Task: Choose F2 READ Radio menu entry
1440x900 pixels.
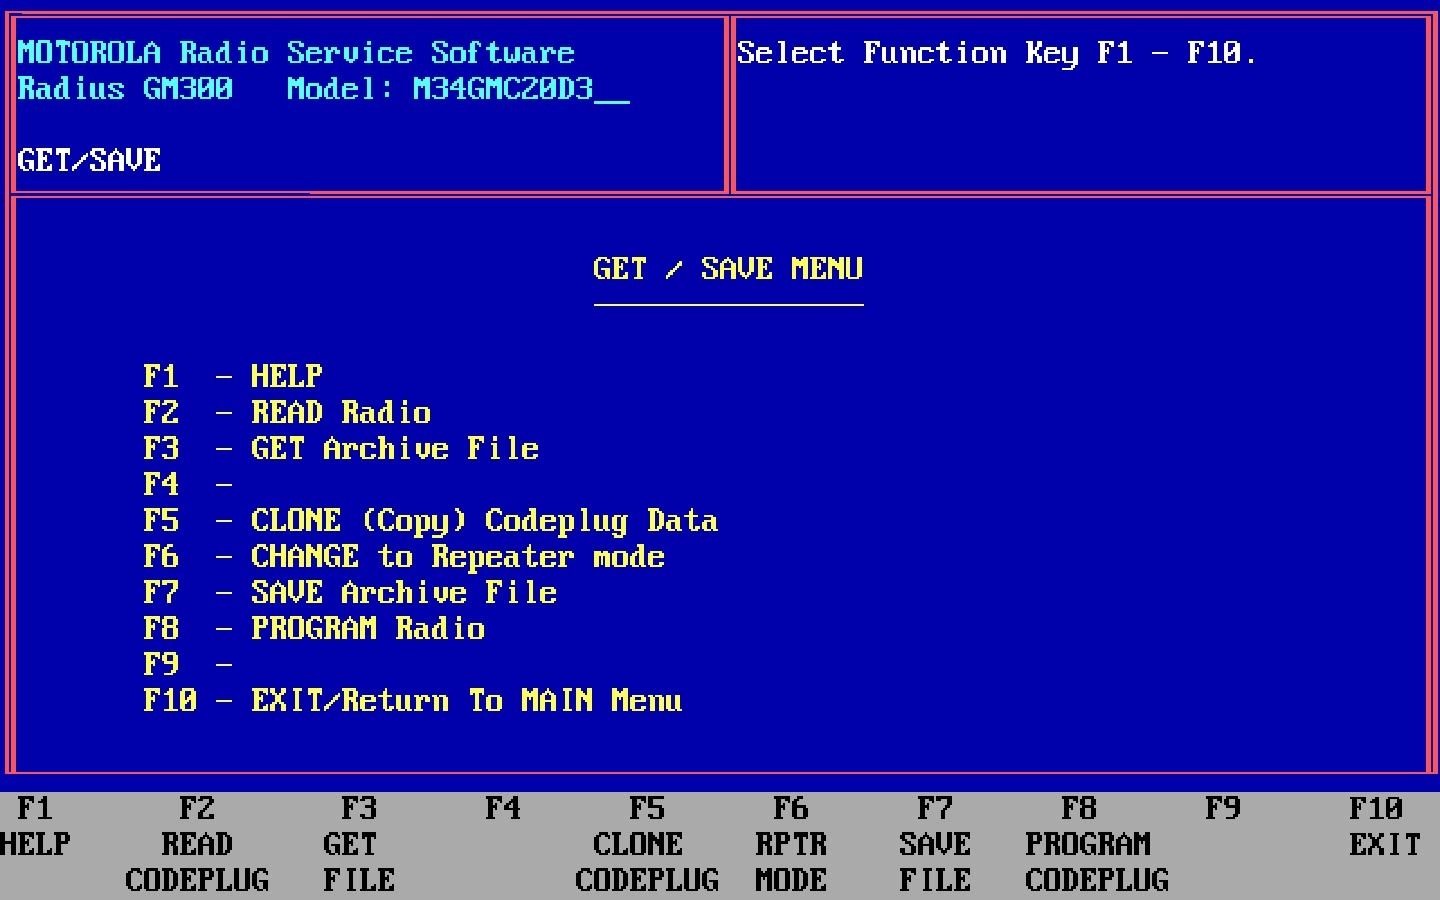Action: (x=287, y=412)
